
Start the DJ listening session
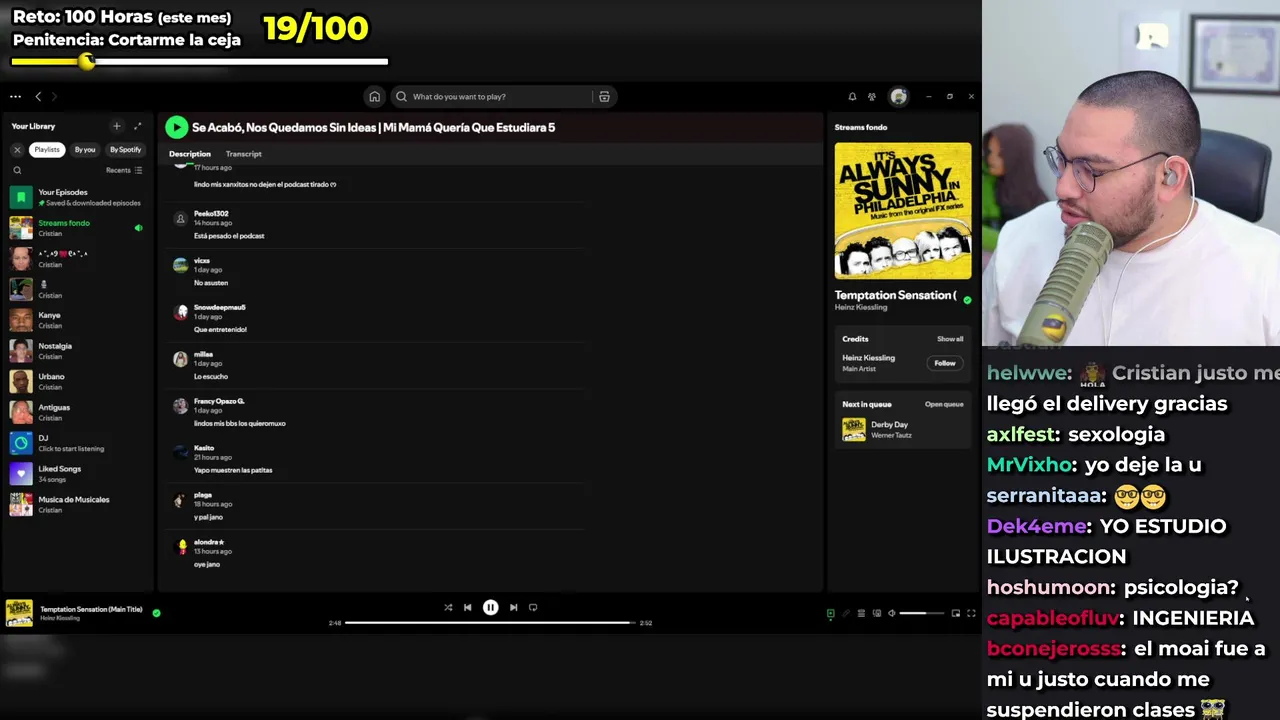tap(78, 443)
